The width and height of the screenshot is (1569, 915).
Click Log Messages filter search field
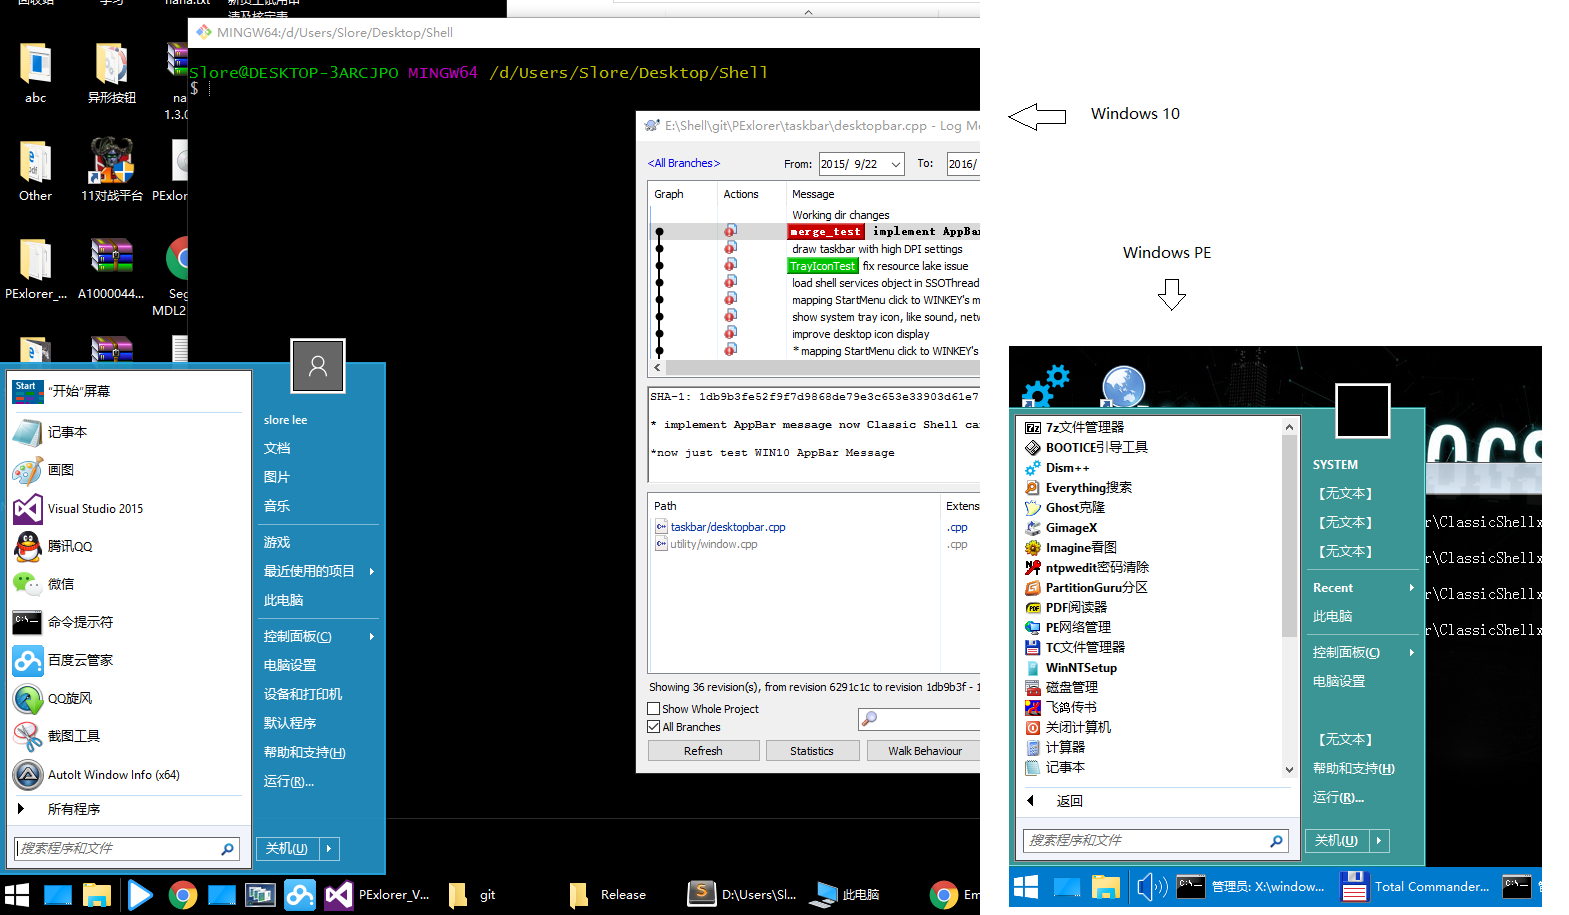coord(919,719)
